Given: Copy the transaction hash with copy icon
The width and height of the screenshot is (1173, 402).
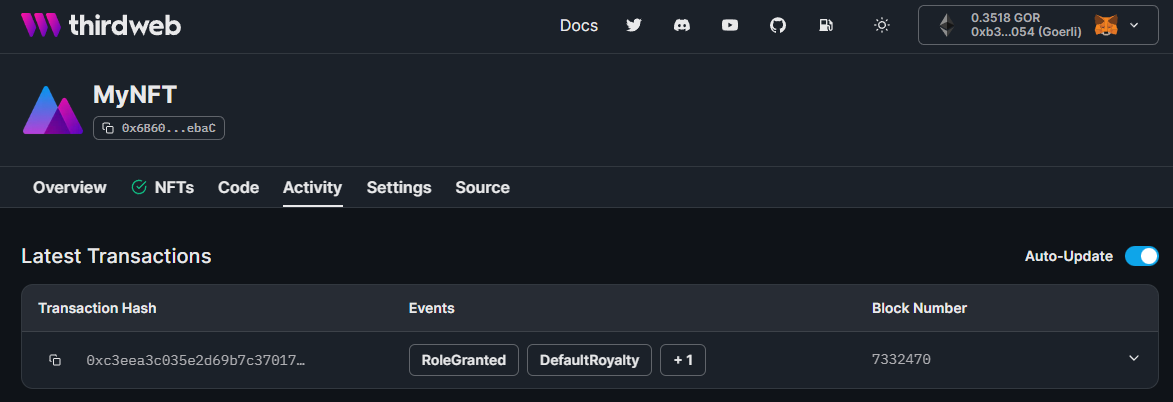Looking at the screenshot, I should 56,360.
